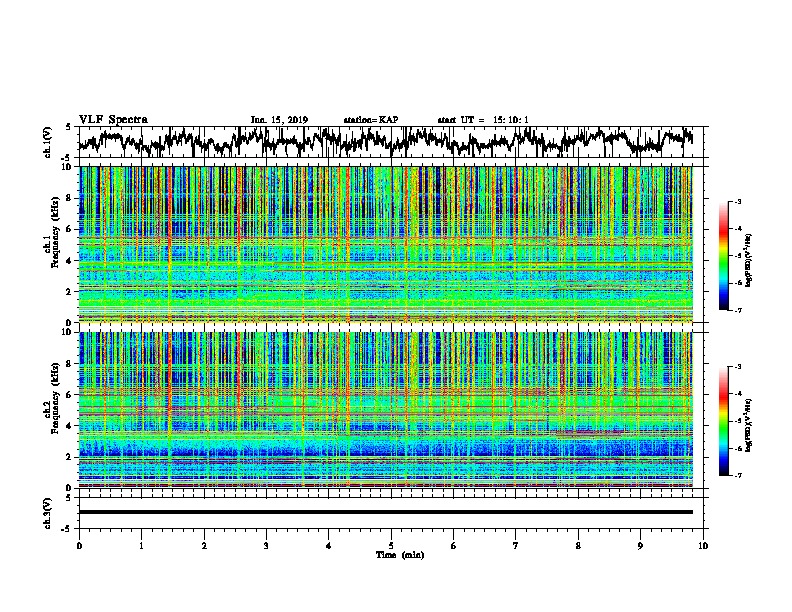The image size is (792, 612).
Task: Click ch.3(V) axis lower tick label "-5"
Action: (66, 529)
